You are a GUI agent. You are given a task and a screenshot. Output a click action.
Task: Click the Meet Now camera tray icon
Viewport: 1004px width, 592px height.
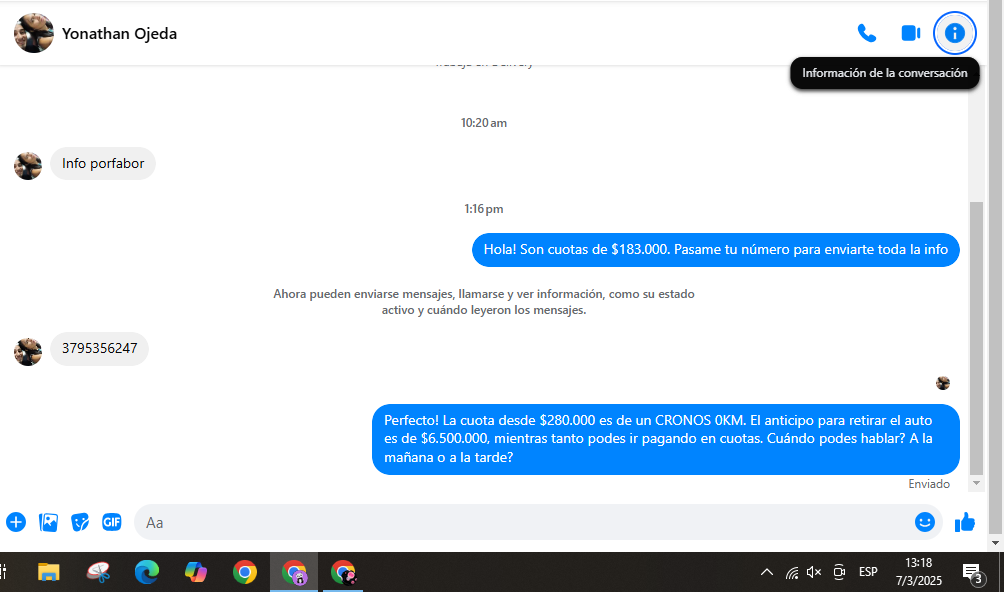click(839, 572)
